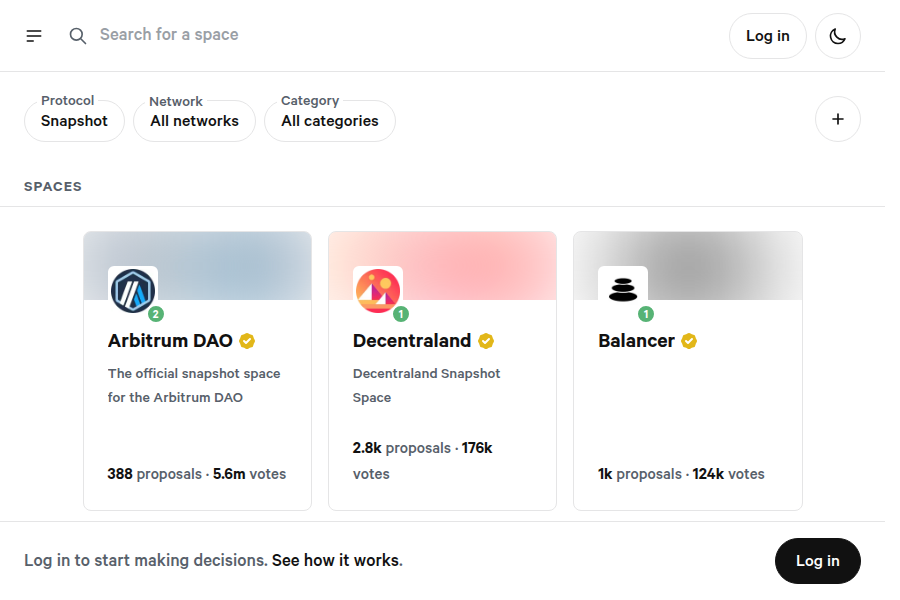Open the sidebar hamburger menu

(33, 35)
